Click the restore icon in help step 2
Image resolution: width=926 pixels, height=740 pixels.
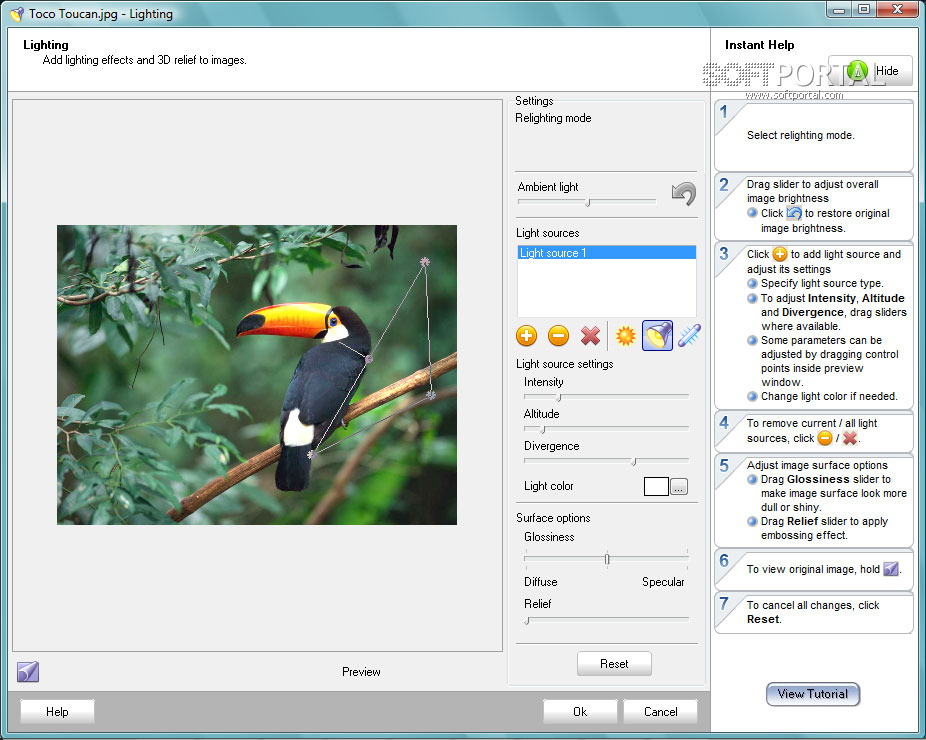click(x=794, y=213)
